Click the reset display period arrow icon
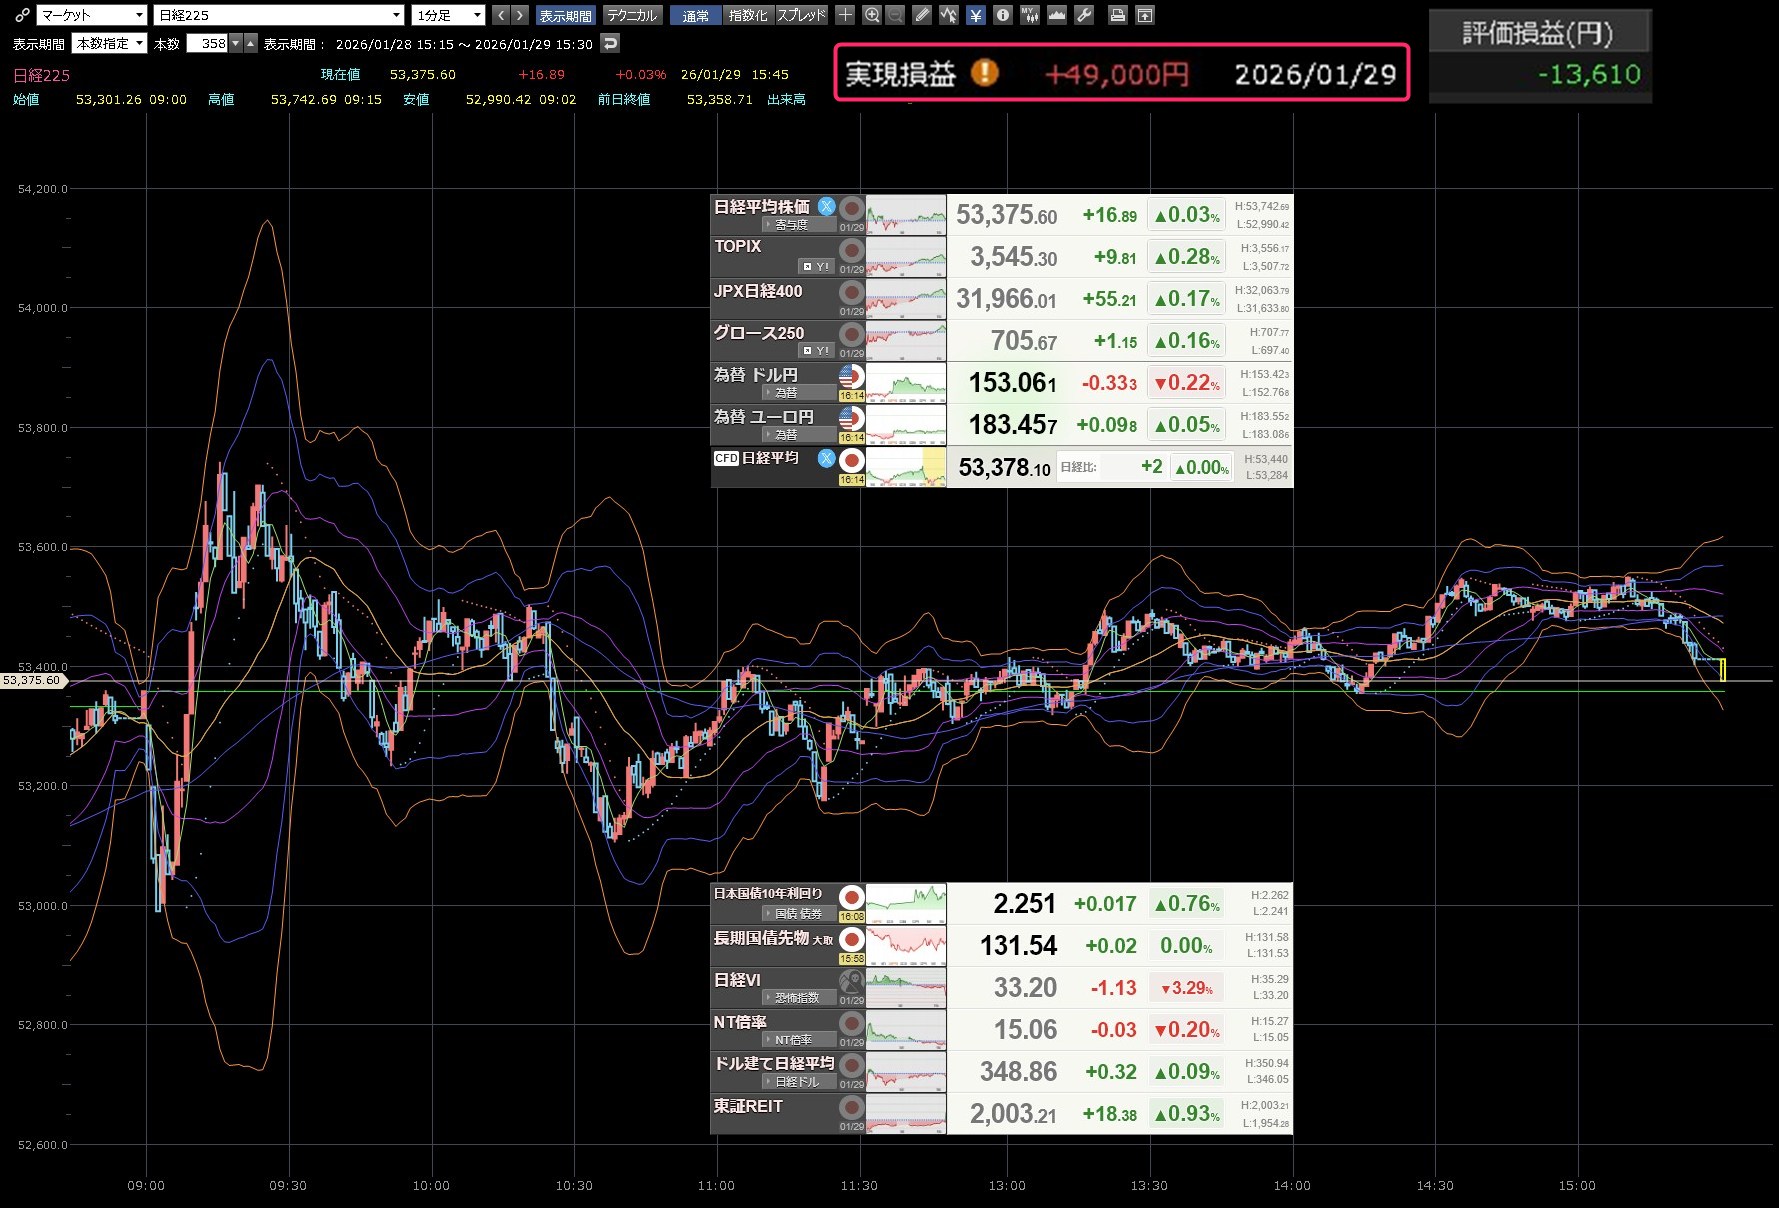The image size is (1779, 1208). pos(610,43)
